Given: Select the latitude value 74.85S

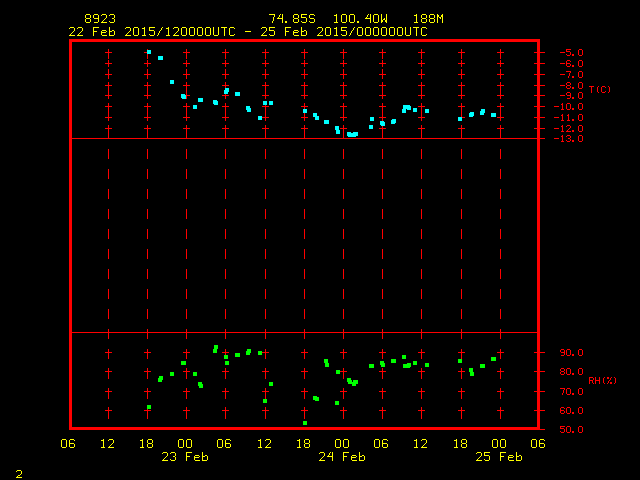Looking at the screenshot, I should [x=292, y=19].
